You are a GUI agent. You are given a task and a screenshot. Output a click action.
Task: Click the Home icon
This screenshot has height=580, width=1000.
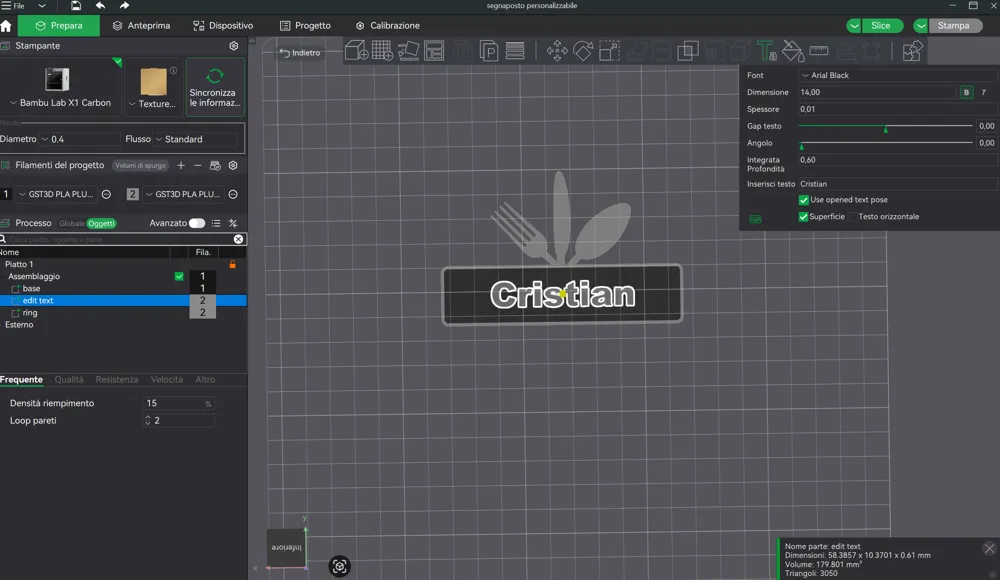[6, 26]
